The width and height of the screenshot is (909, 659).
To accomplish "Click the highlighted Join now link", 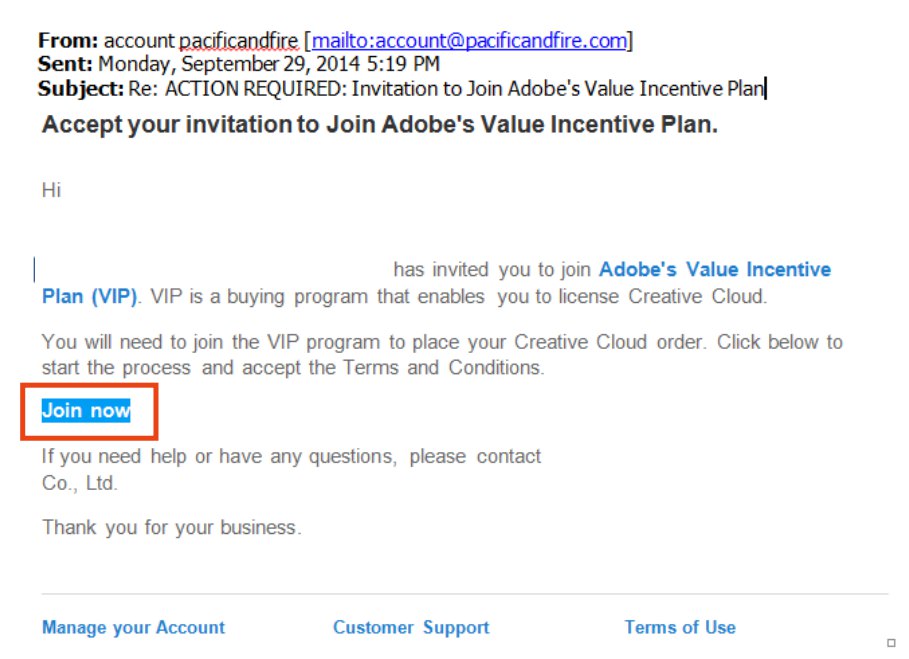I will coord(86,410).
